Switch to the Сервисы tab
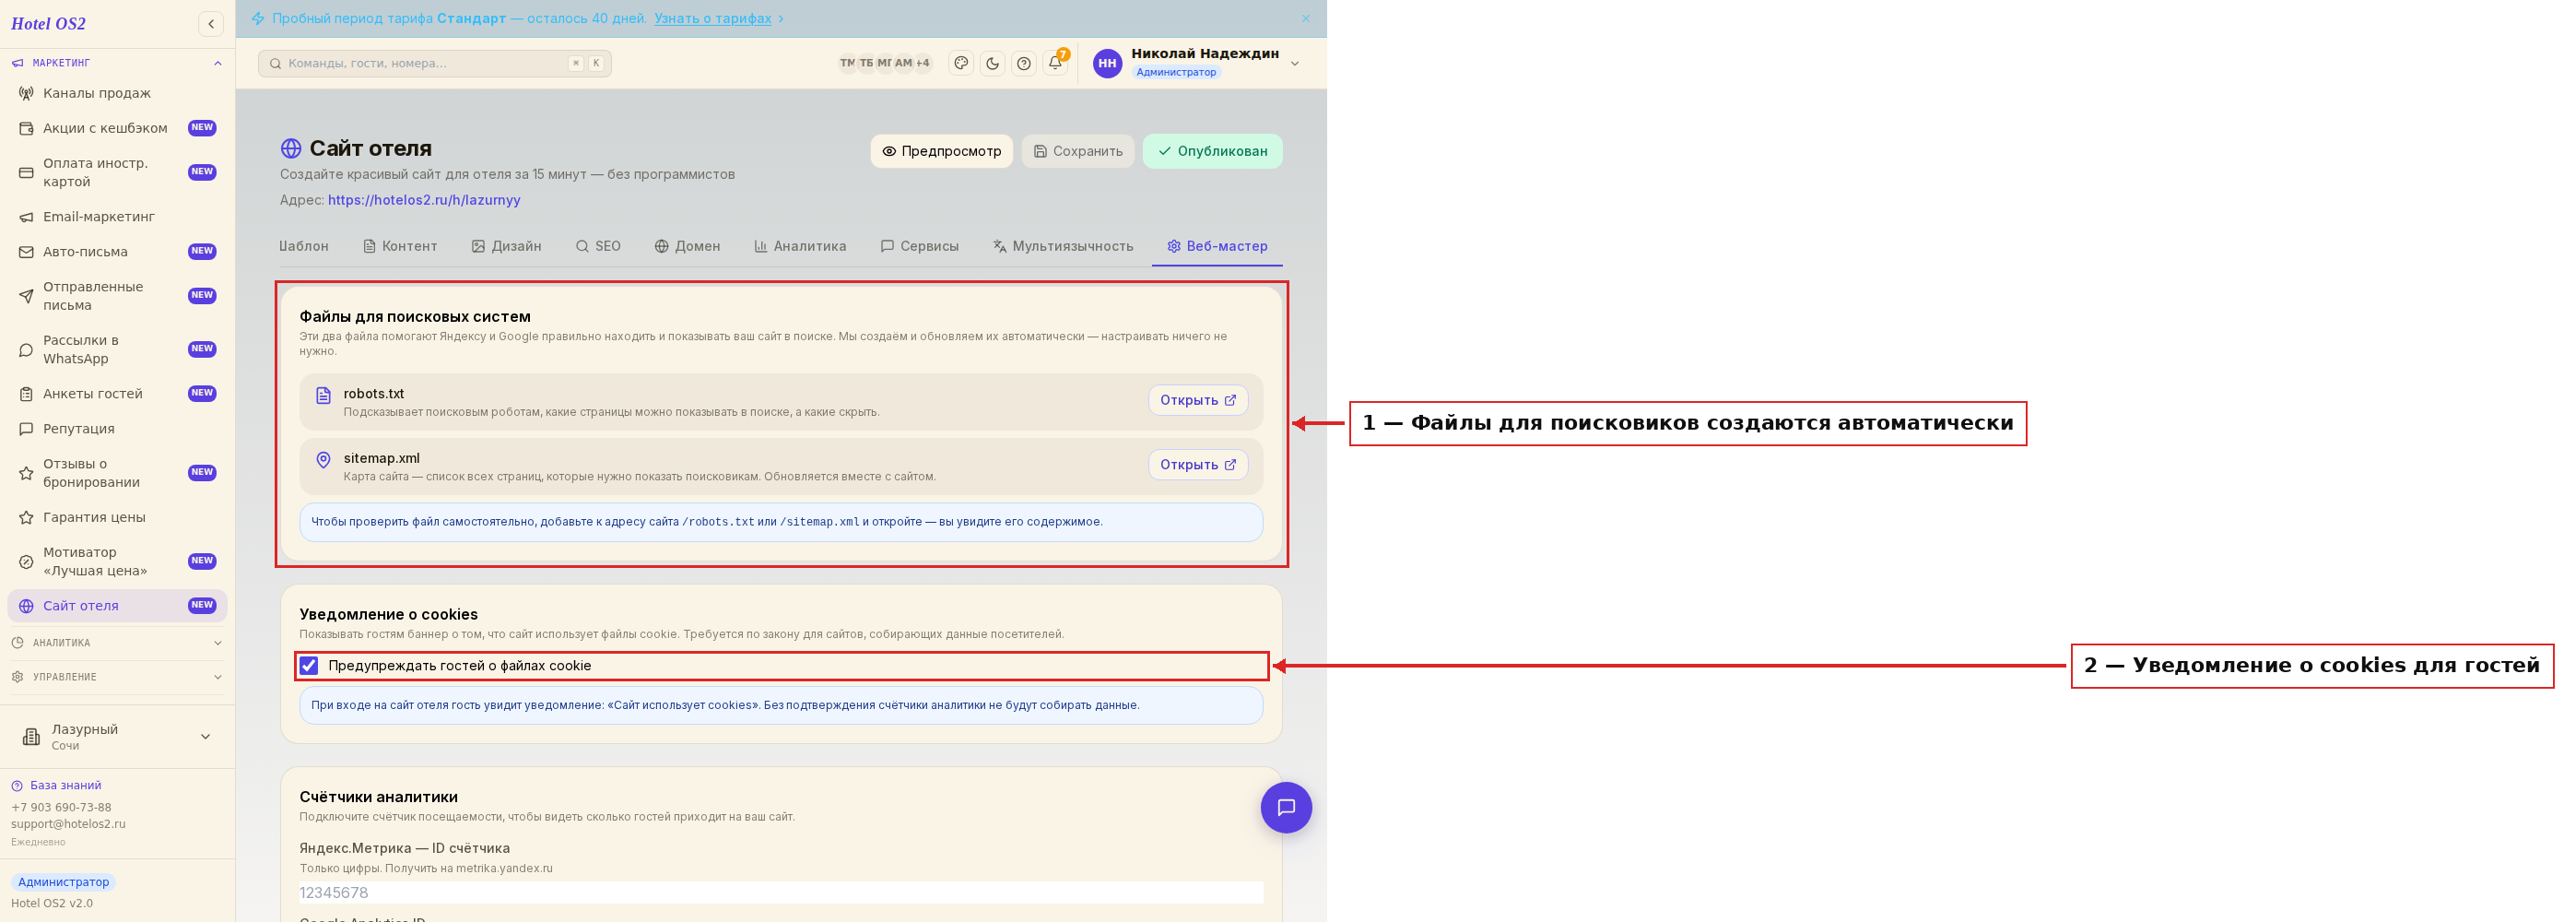 pos(919,246)
